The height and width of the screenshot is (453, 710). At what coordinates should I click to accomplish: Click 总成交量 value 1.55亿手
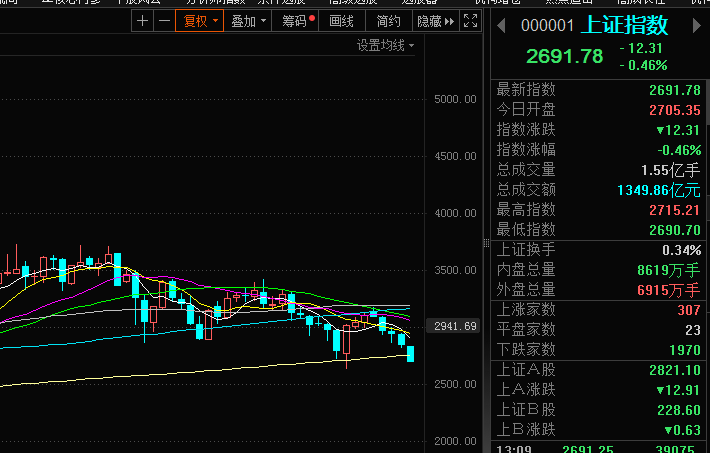pos(671,170)
